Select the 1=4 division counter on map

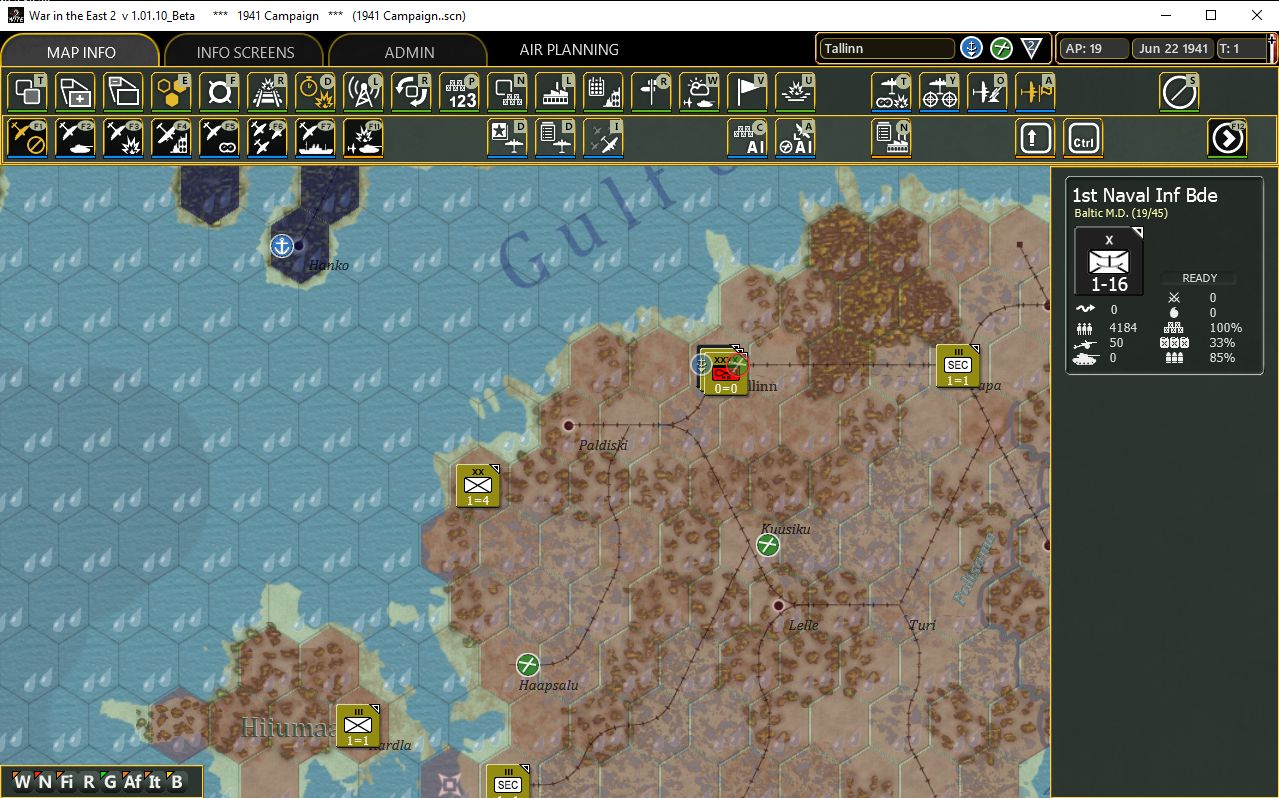pos(478,486)
